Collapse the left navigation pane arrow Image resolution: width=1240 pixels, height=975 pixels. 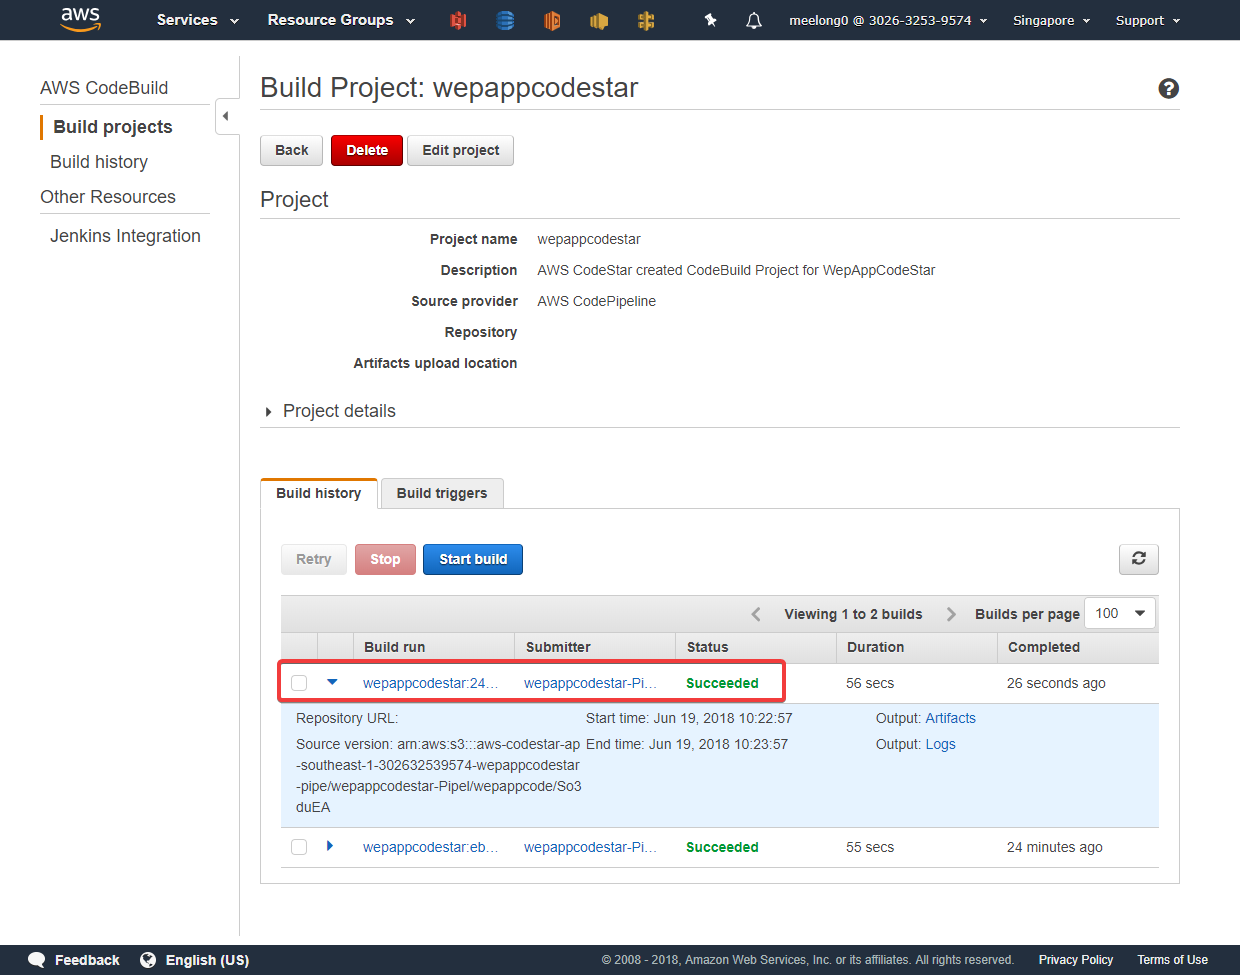[x=226, y=116]
